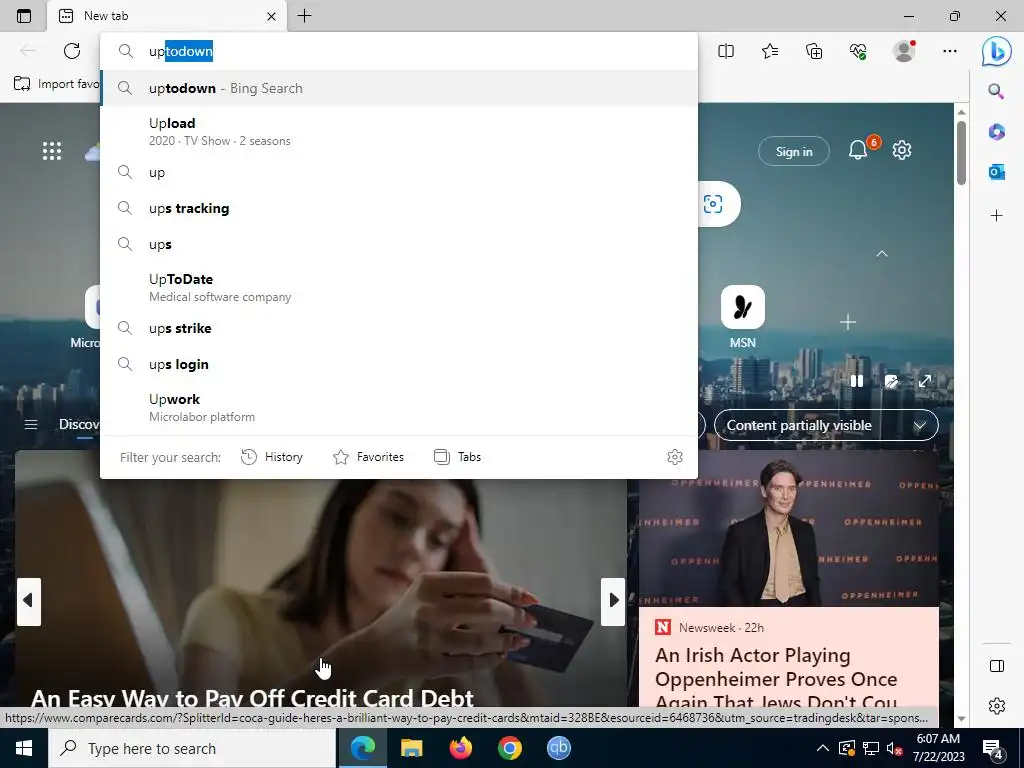Open Browser essentials heart icon
Screen dimensions: 1024x768
coord(858,51)
